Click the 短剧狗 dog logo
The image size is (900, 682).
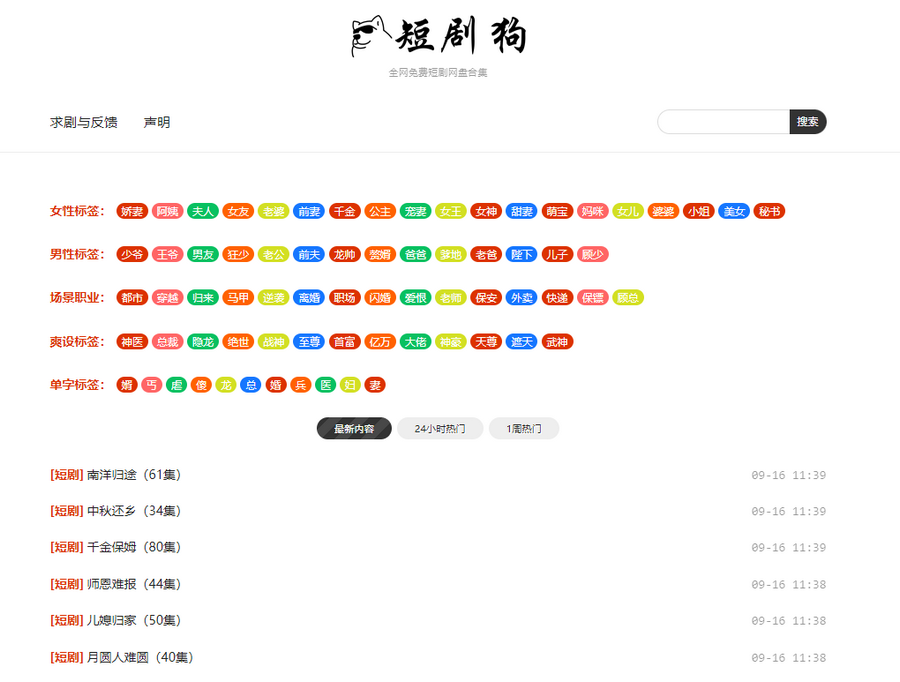[438, 36]
